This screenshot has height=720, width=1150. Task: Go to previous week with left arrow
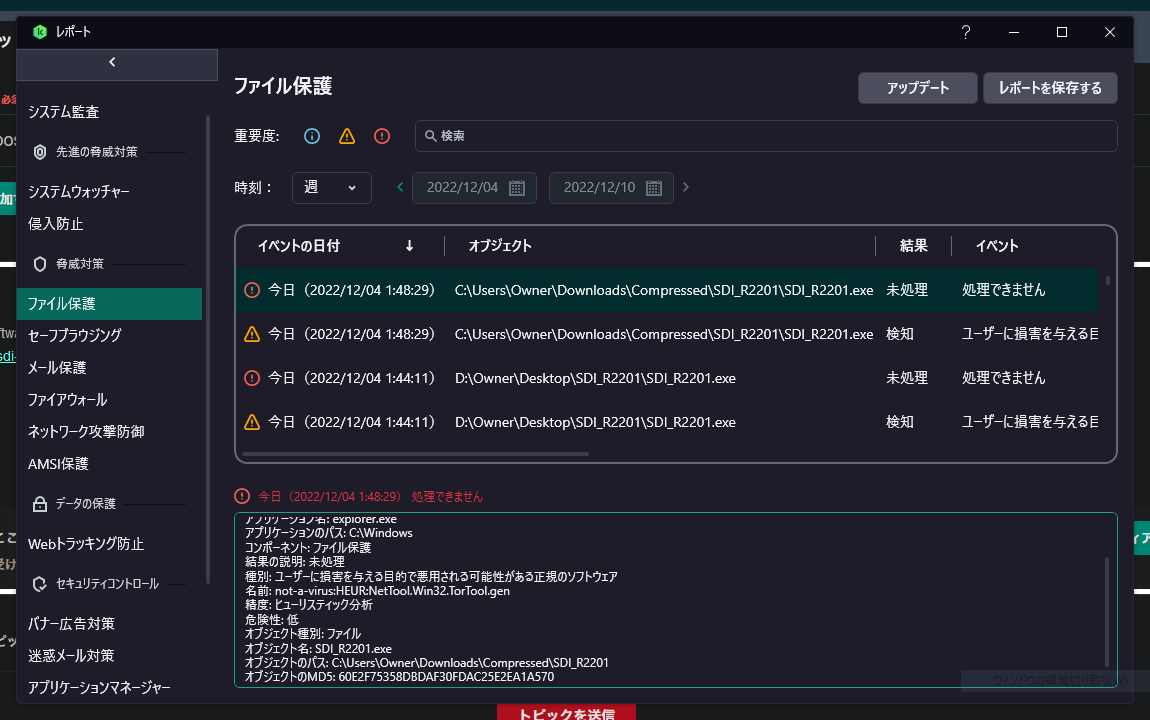pos(400,187)
